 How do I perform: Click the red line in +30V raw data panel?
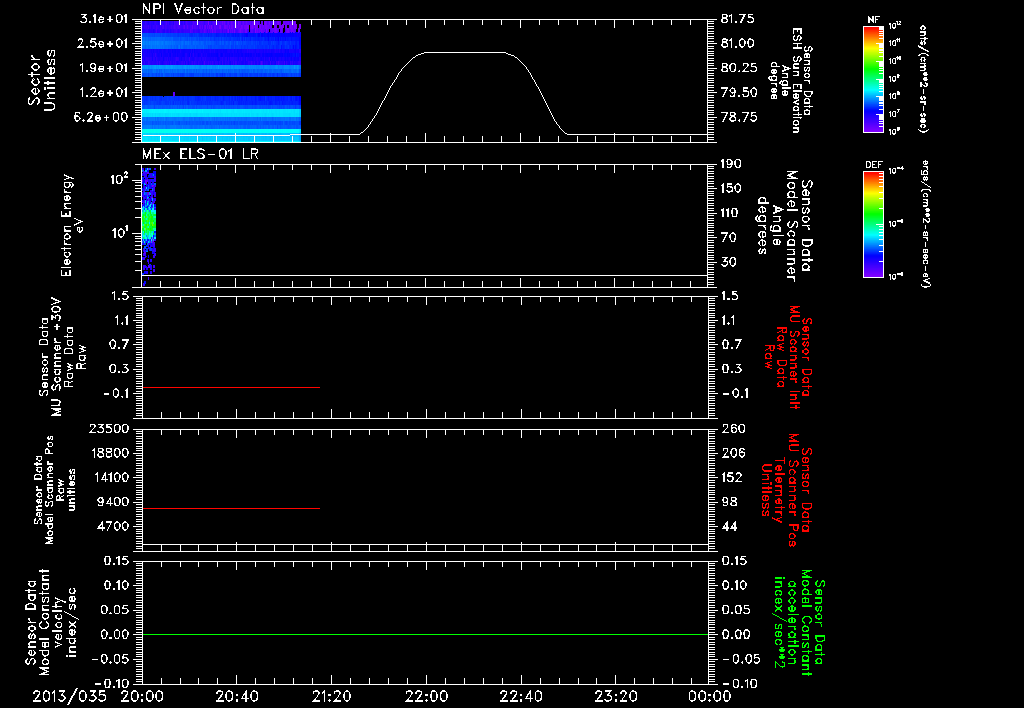click(231, 387)
